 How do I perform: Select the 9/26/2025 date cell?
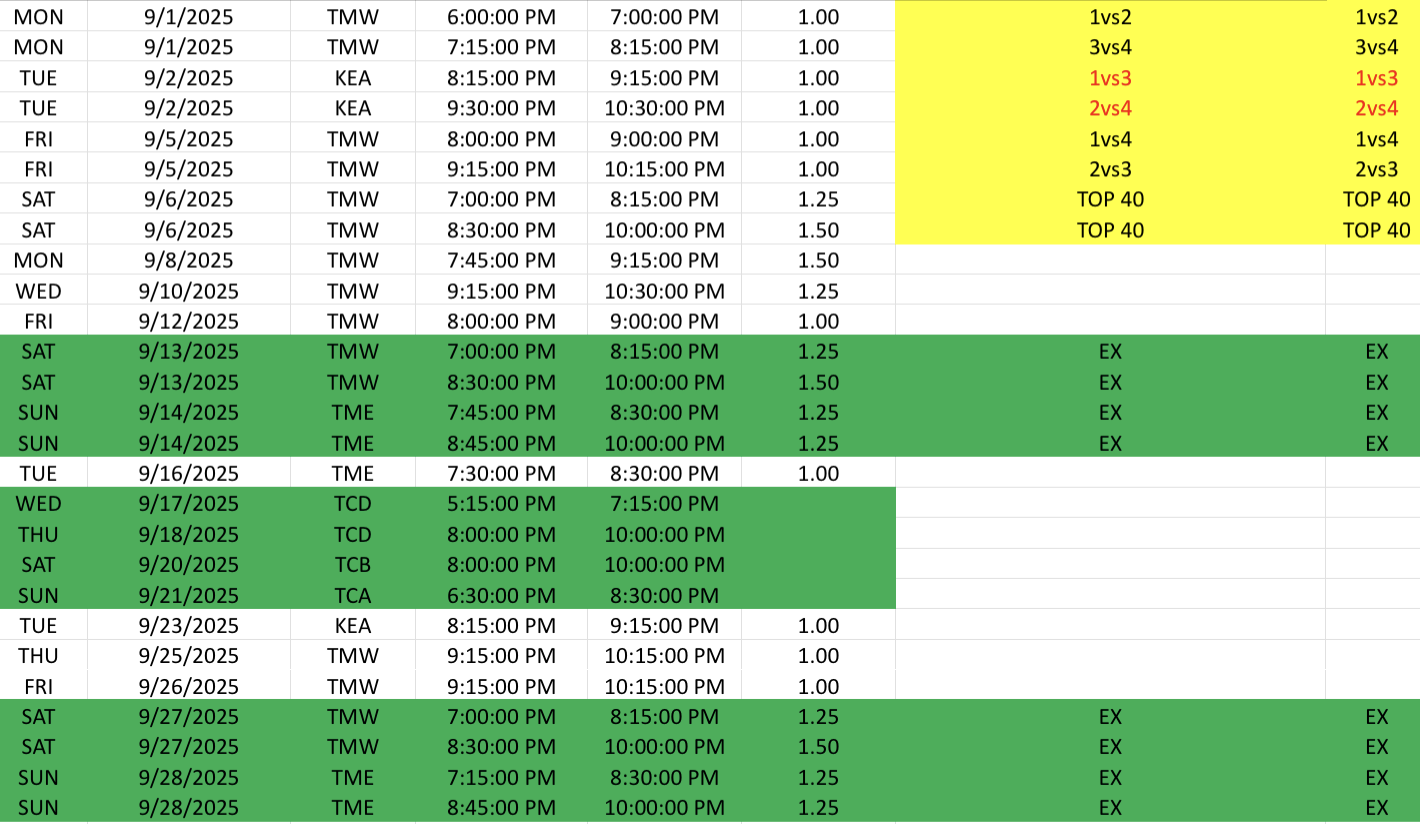[x=189, y=686]
